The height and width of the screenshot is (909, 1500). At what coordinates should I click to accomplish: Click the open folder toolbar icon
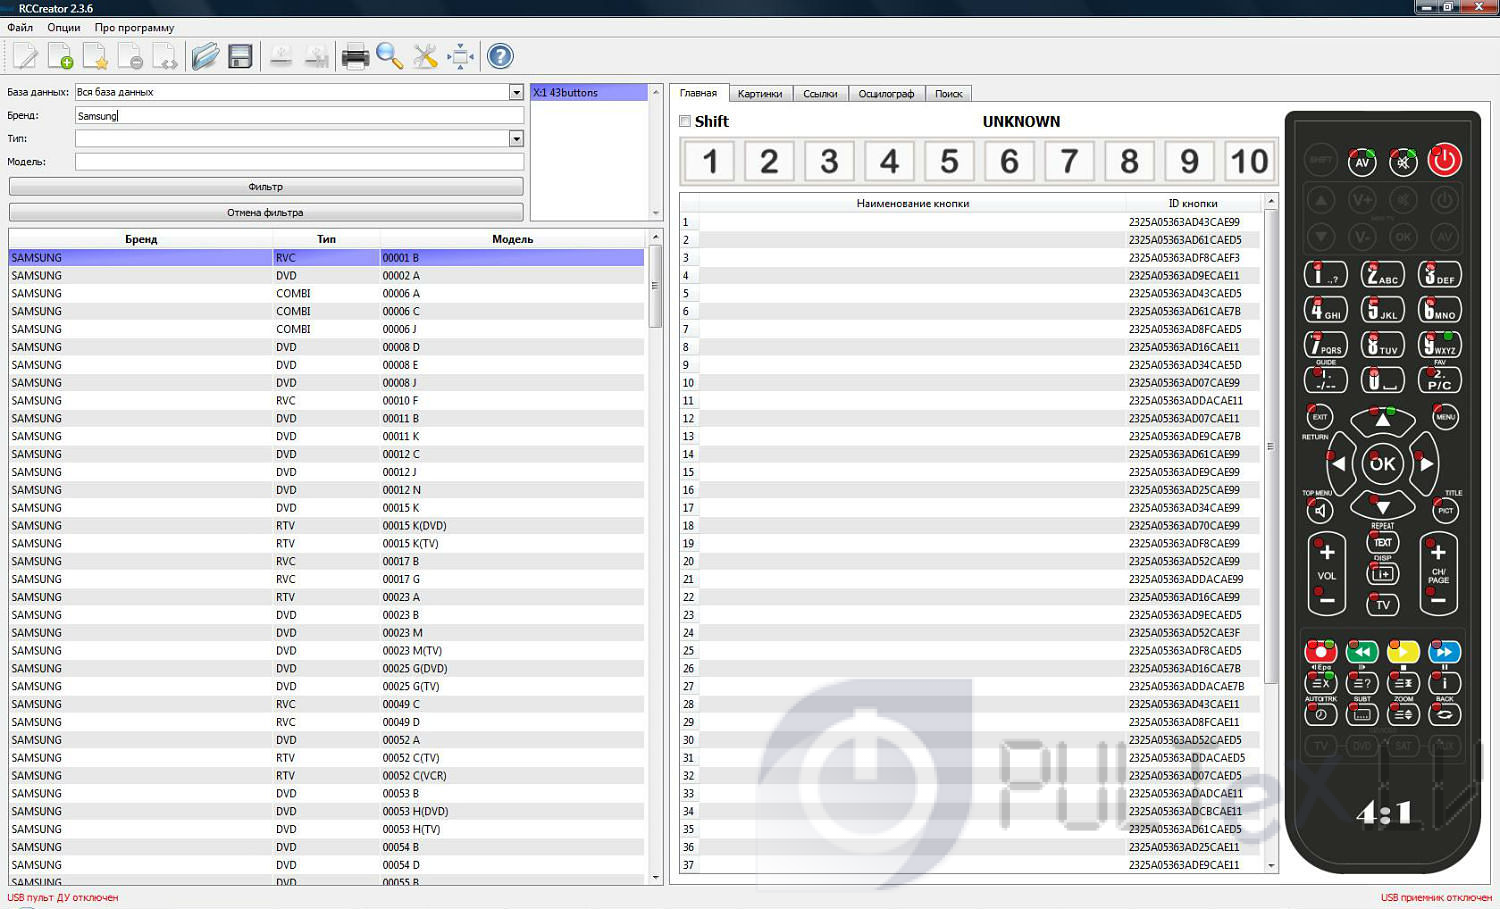pyautogui.click(x=205, y=56)
